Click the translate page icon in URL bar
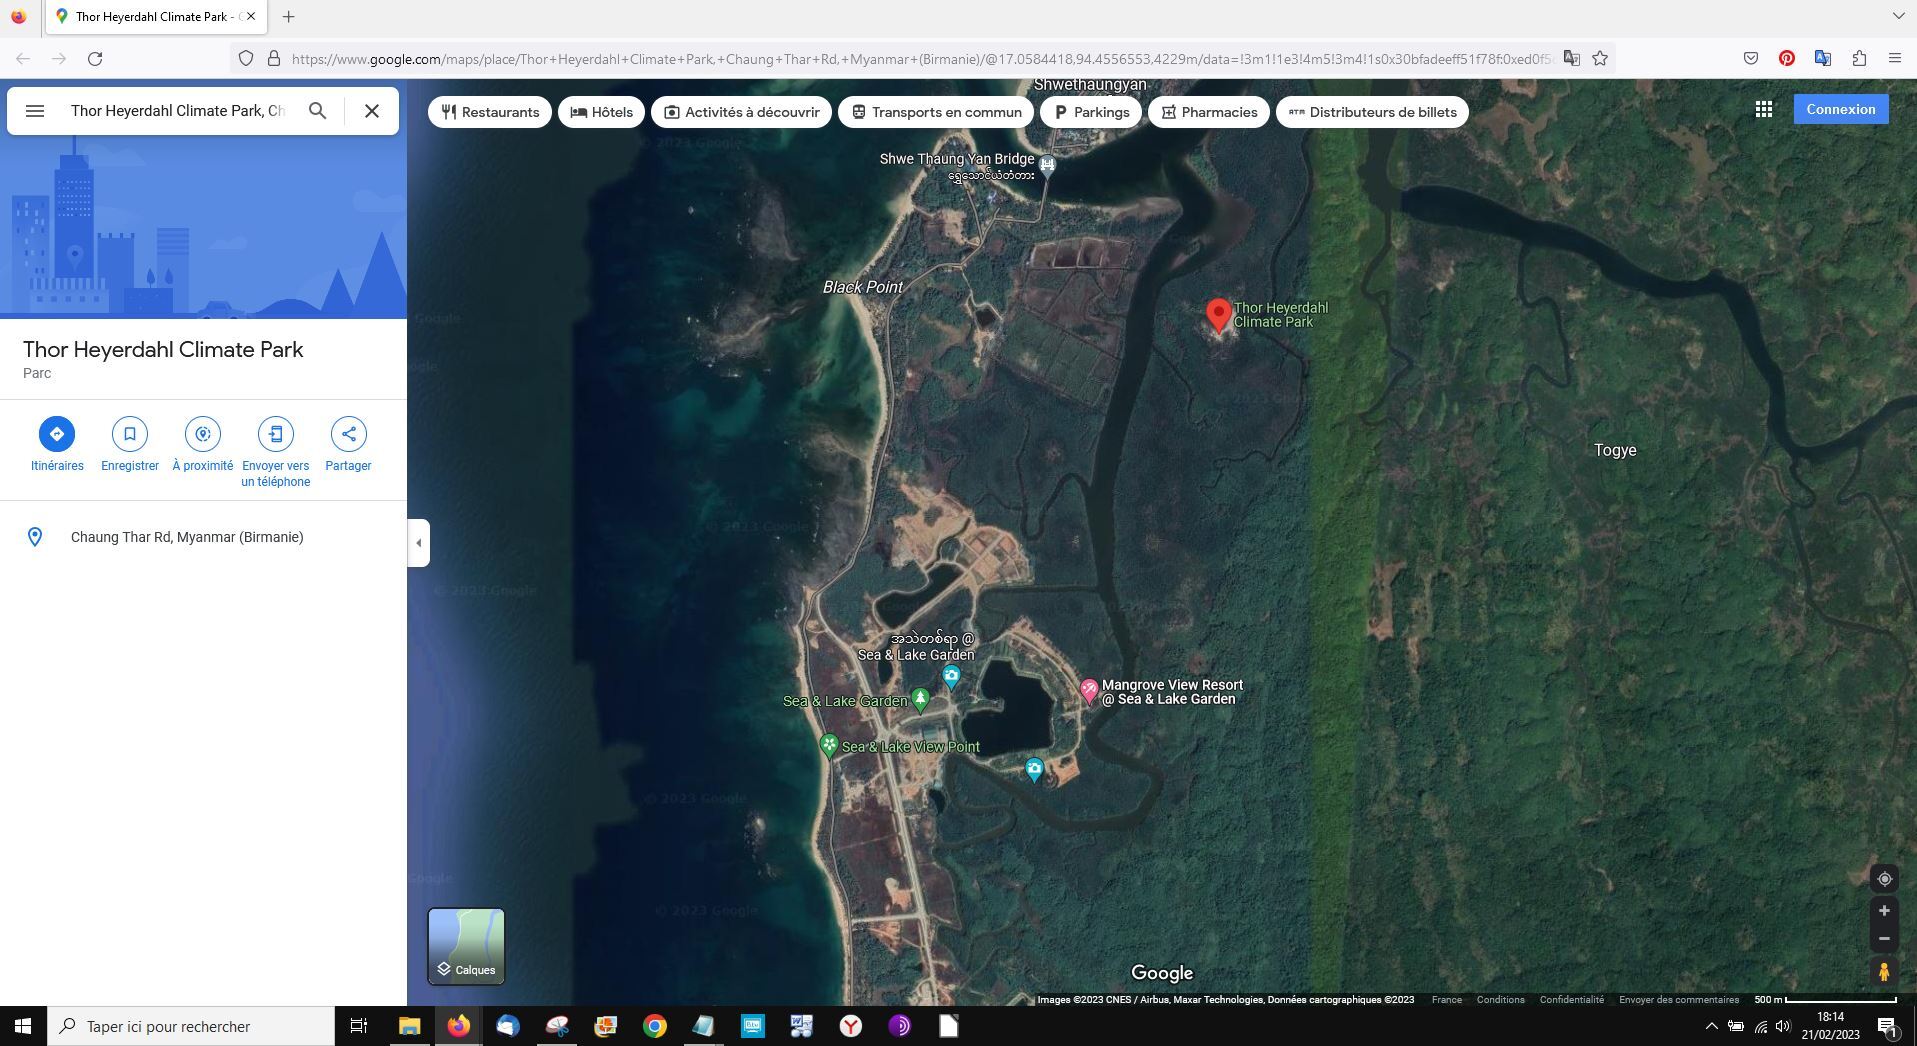The width and height of the screenshot is (1917, 1046). (x=1572, y=59)
